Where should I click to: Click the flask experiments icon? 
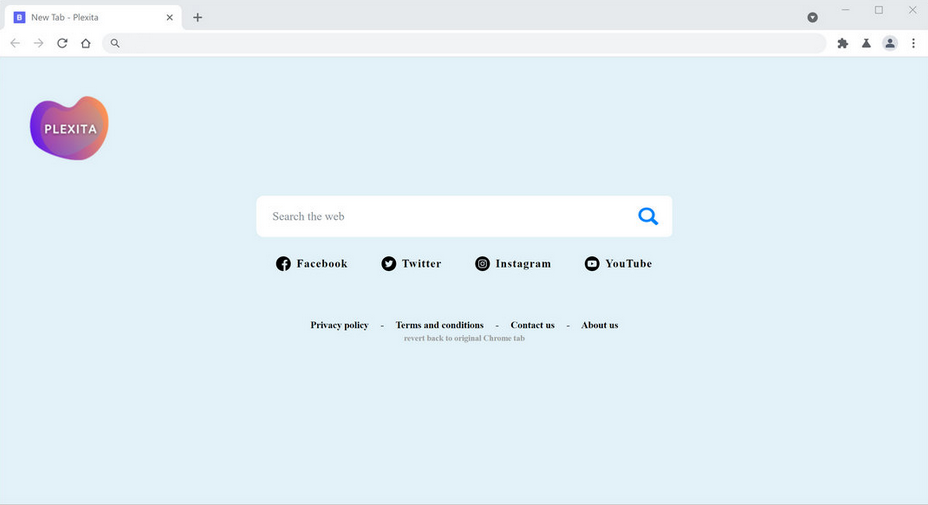tap(866, 43)
